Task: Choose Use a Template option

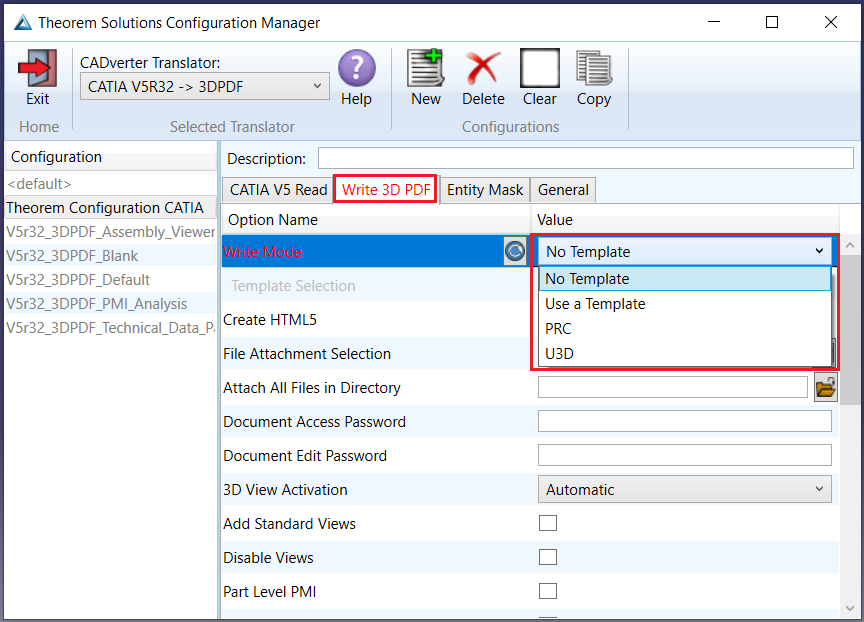Action: coord(684,304)
